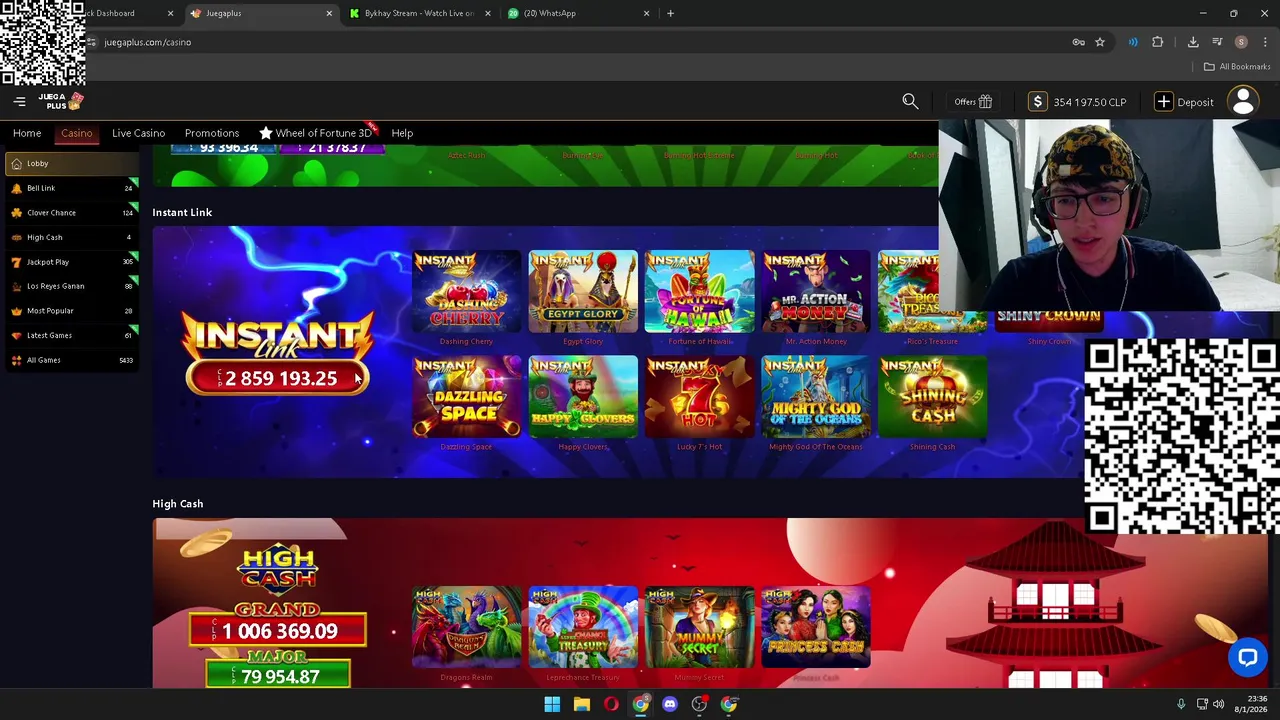This screenshot has width=1280, height=720.
Task: Click the Deposit button label
Action: (x=1195, y=102)
